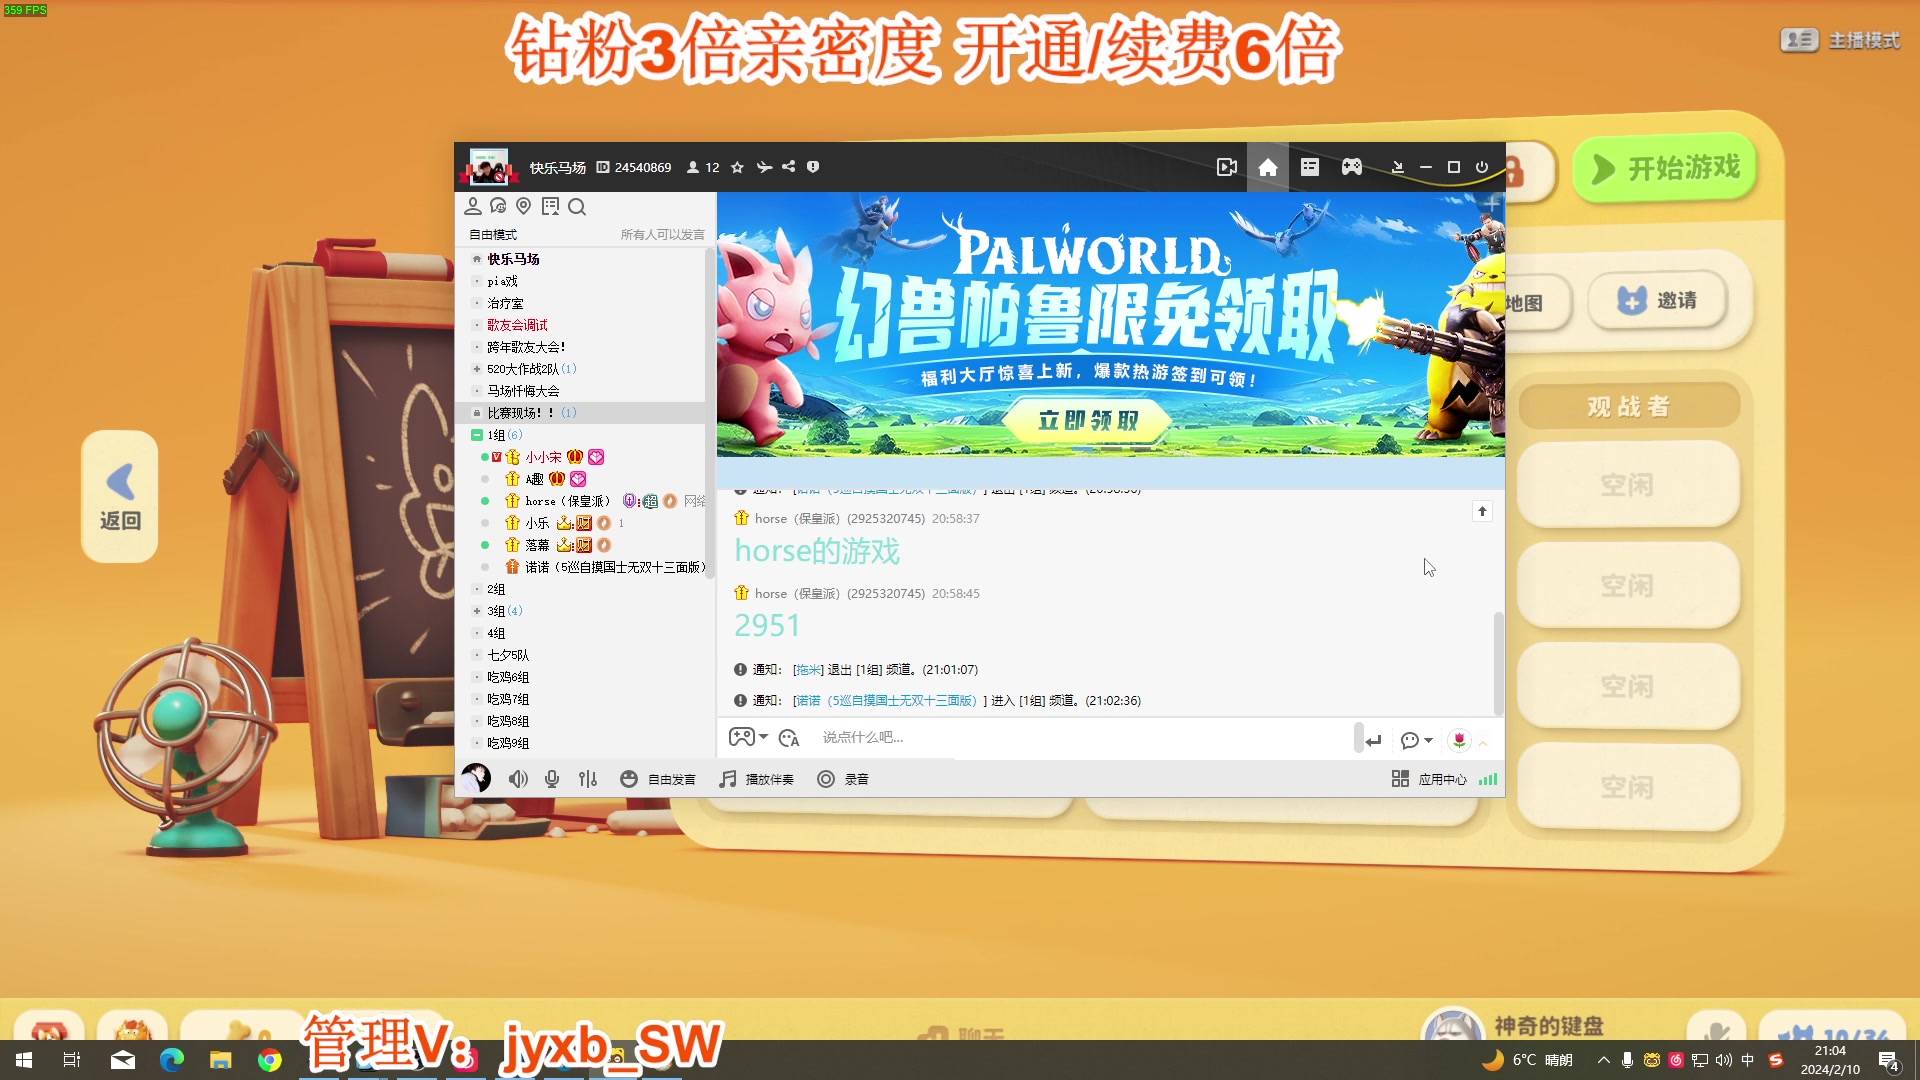
Task: Click the share channel icon
Action: pos(788,167)
